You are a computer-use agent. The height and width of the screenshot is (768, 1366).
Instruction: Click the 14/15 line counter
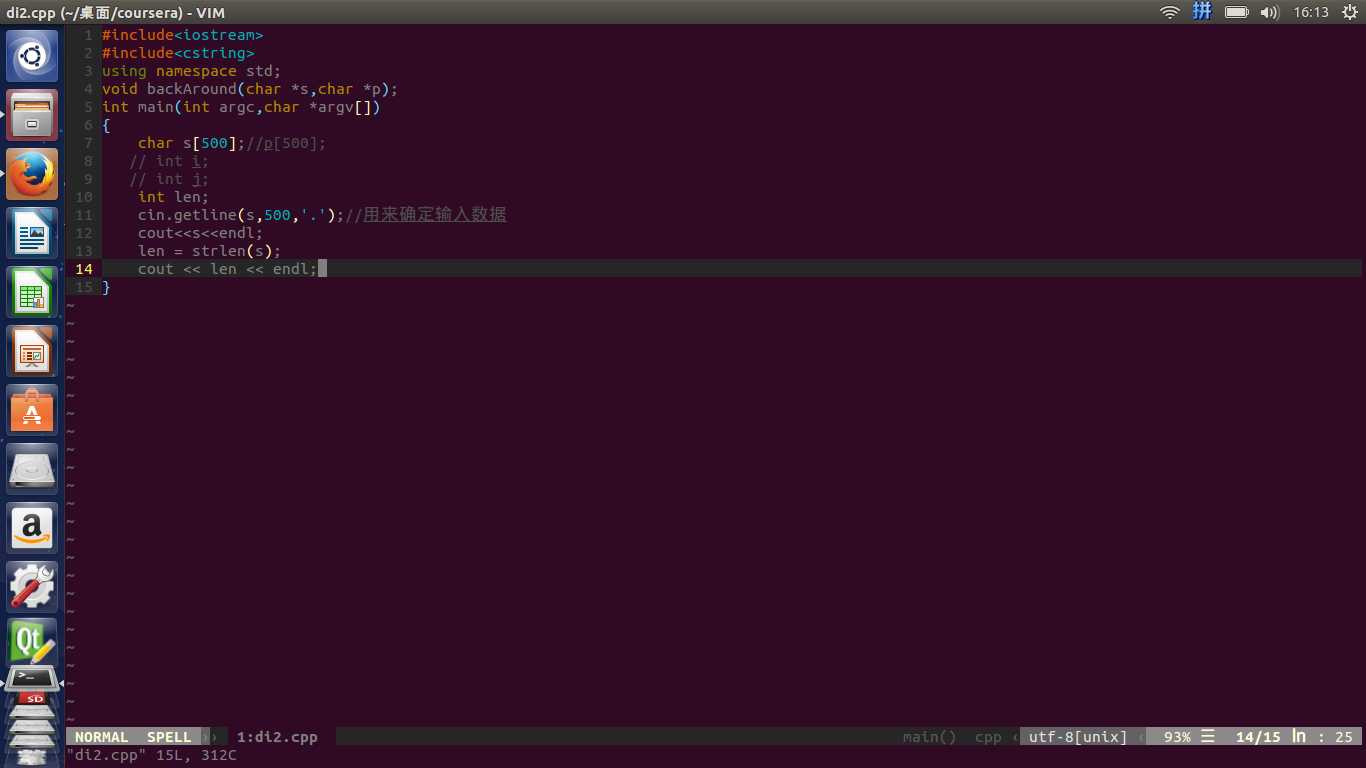[x=1258, y=737]
